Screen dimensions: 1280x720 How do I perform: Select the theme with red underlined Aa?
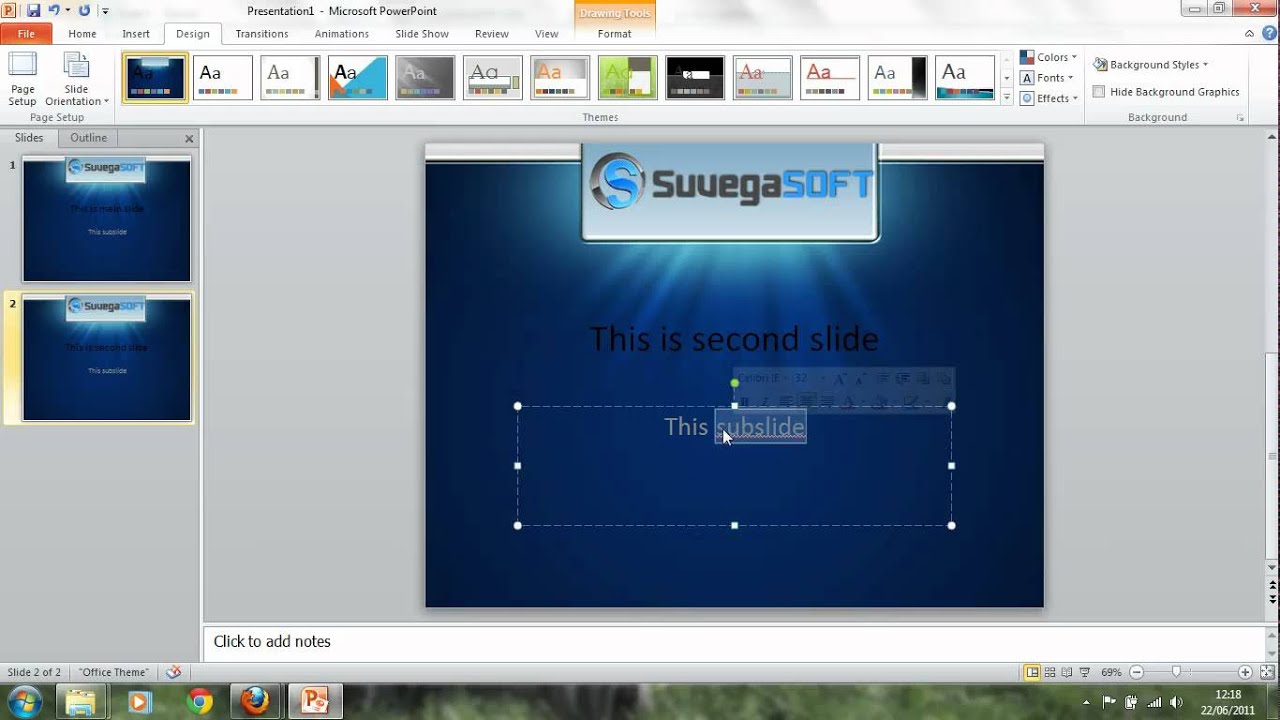tap(830, 78)
